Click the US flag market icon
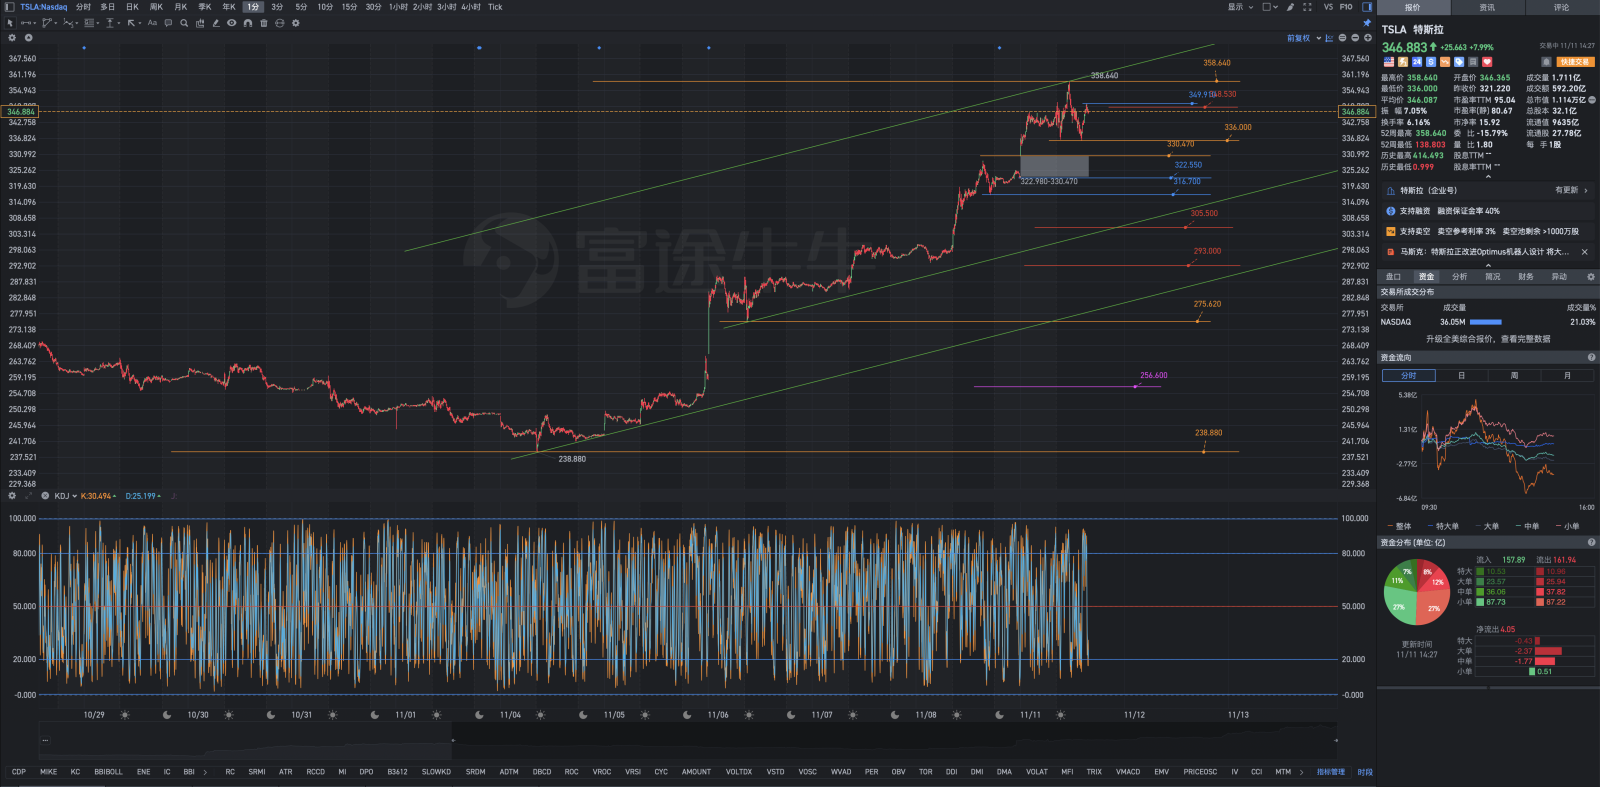 [1388, 62]
